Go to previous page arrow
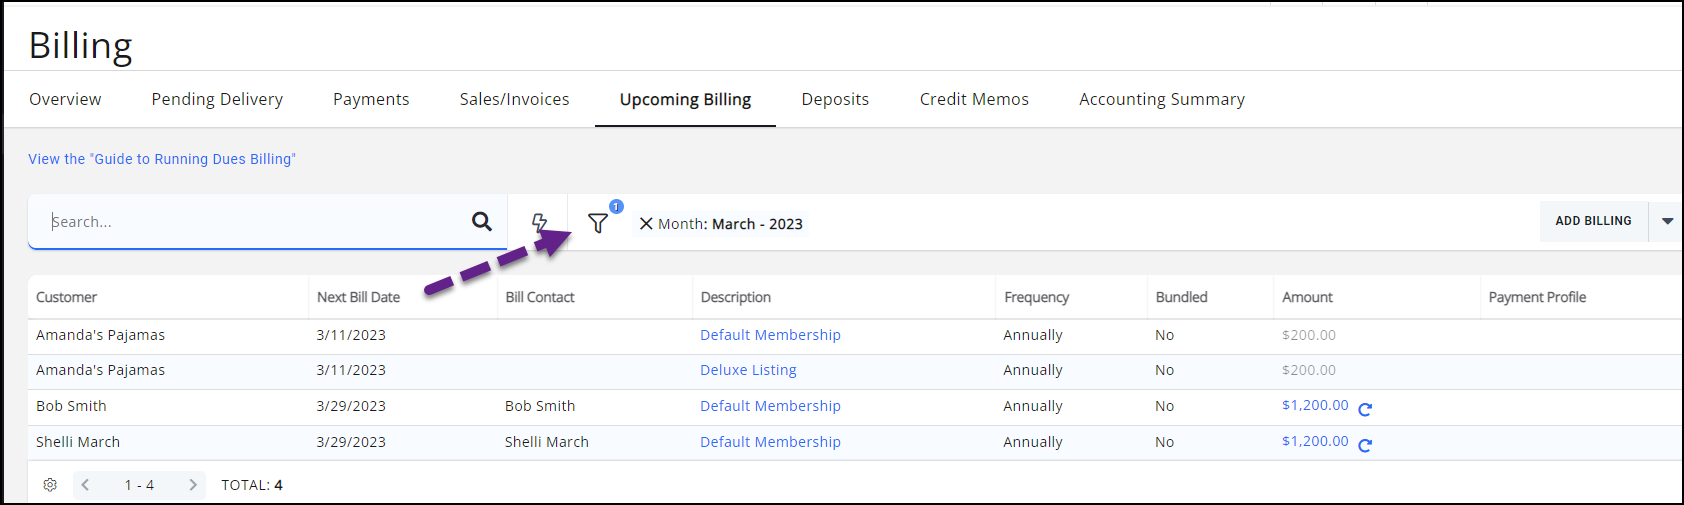Screen dimensions: 1684x505 (86, 485)
